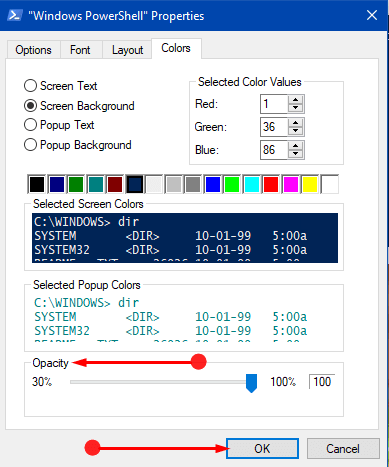Decrease the Blue value with down arrow
The width and height of the screenshot is (389, 467).
(x=295, y=154)
